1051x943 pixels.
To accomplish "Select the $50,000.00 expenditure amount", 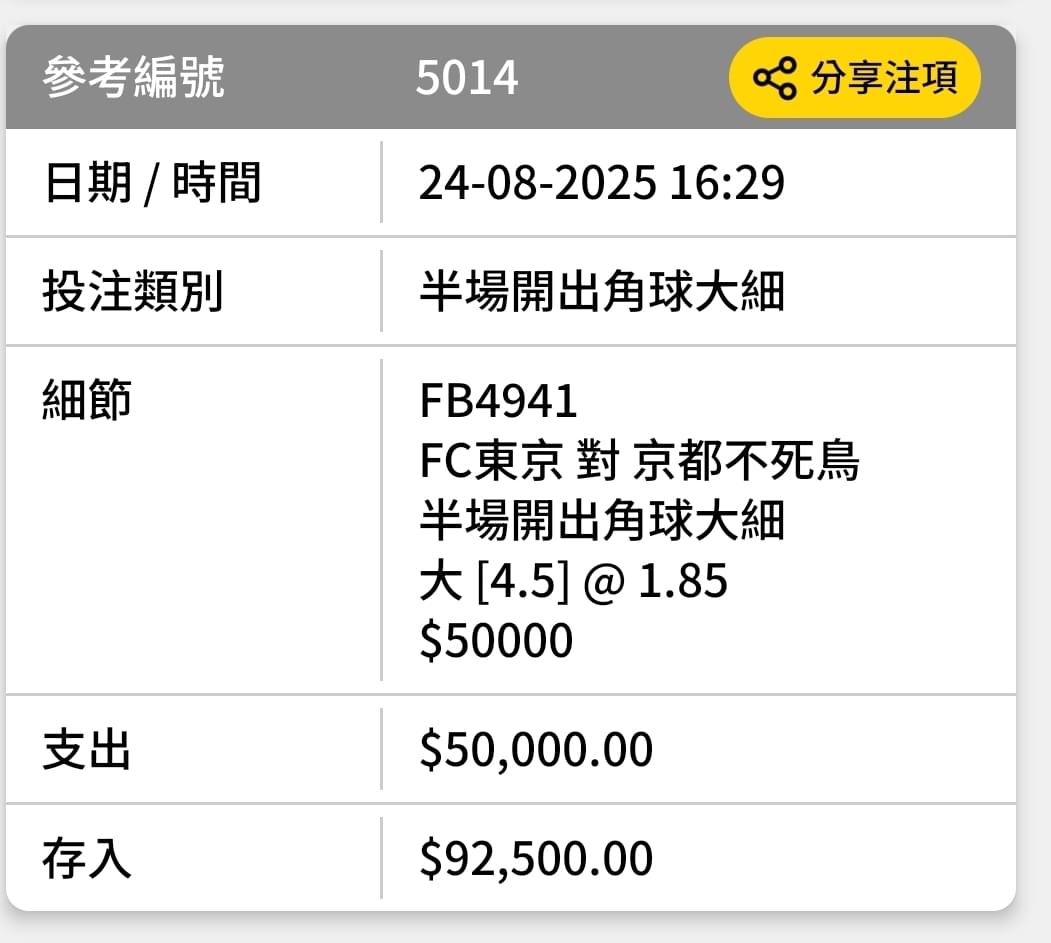I will point(536,749).
